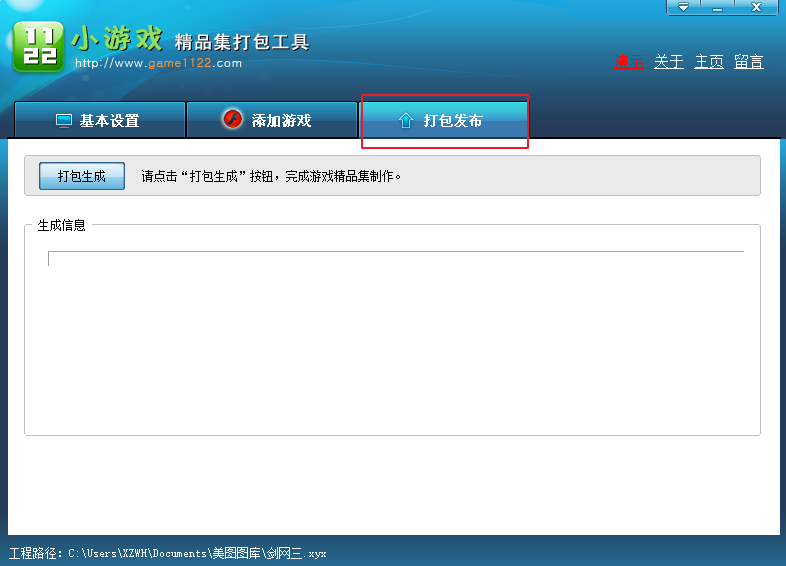Open the 演示 link

click(629, 62)
